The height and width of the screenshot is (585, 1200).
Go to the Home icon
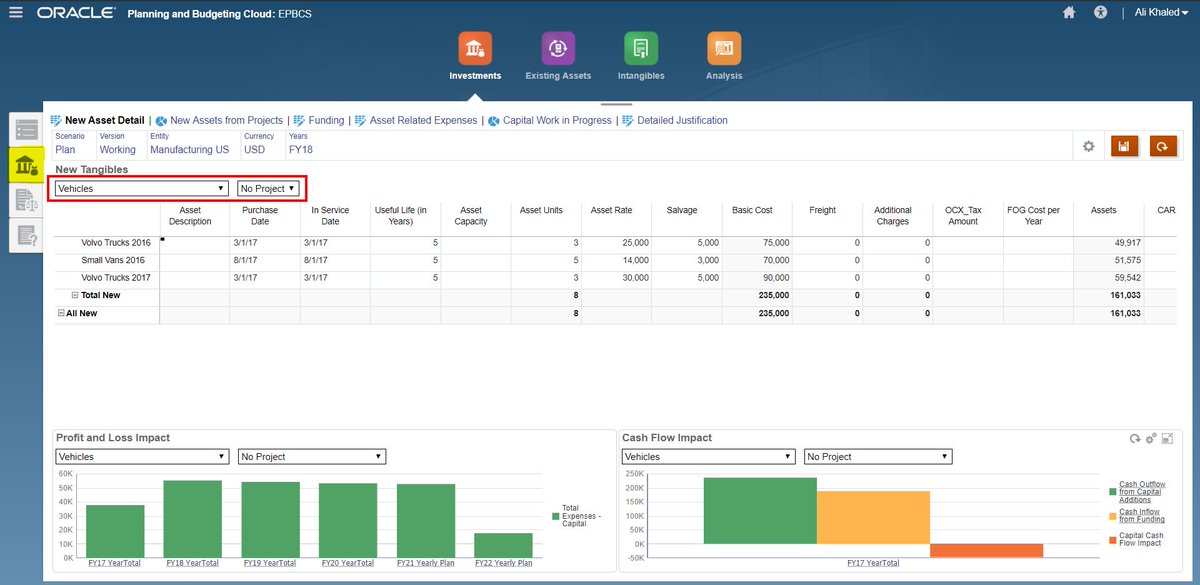1069,13
